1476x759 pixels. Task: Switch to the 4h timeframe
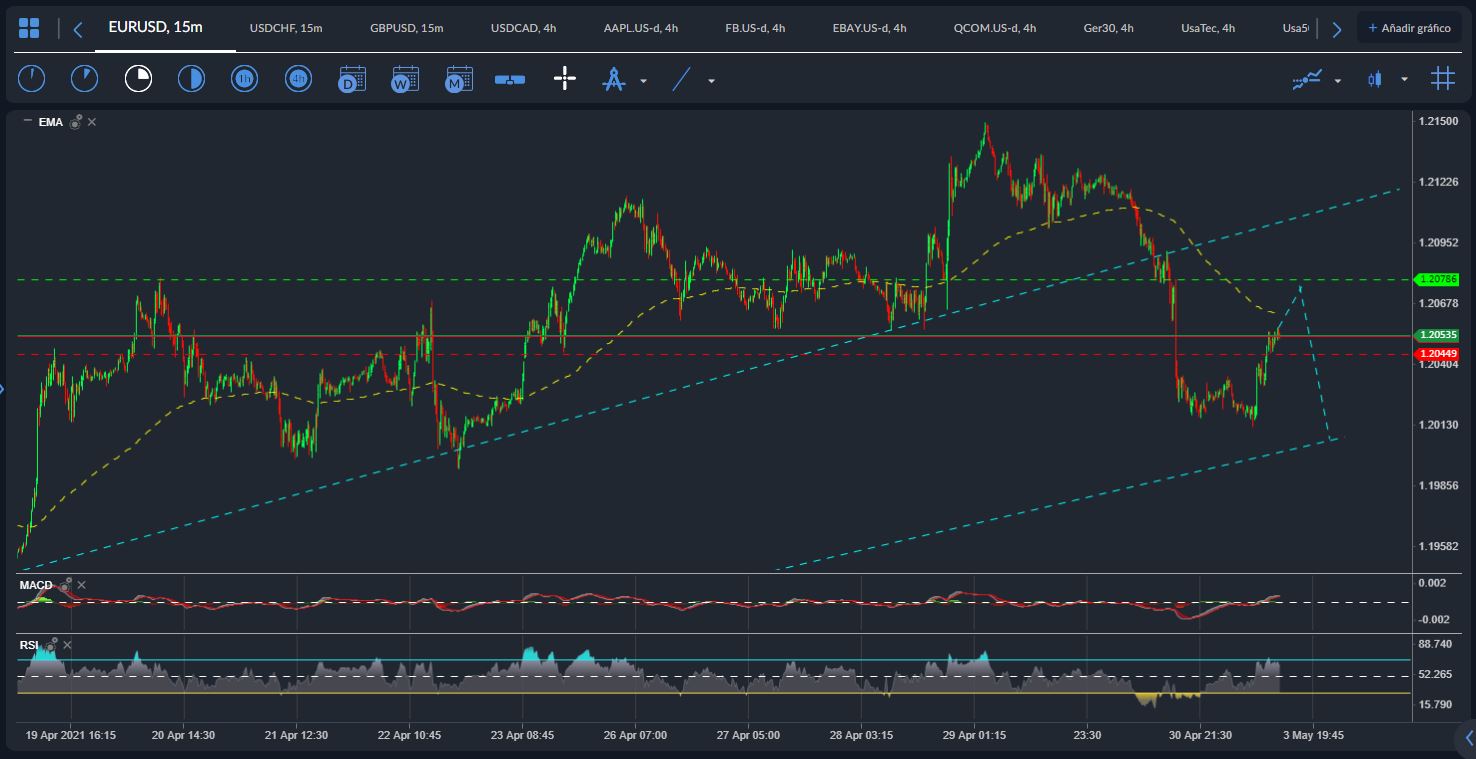click(x=298, y=78)
